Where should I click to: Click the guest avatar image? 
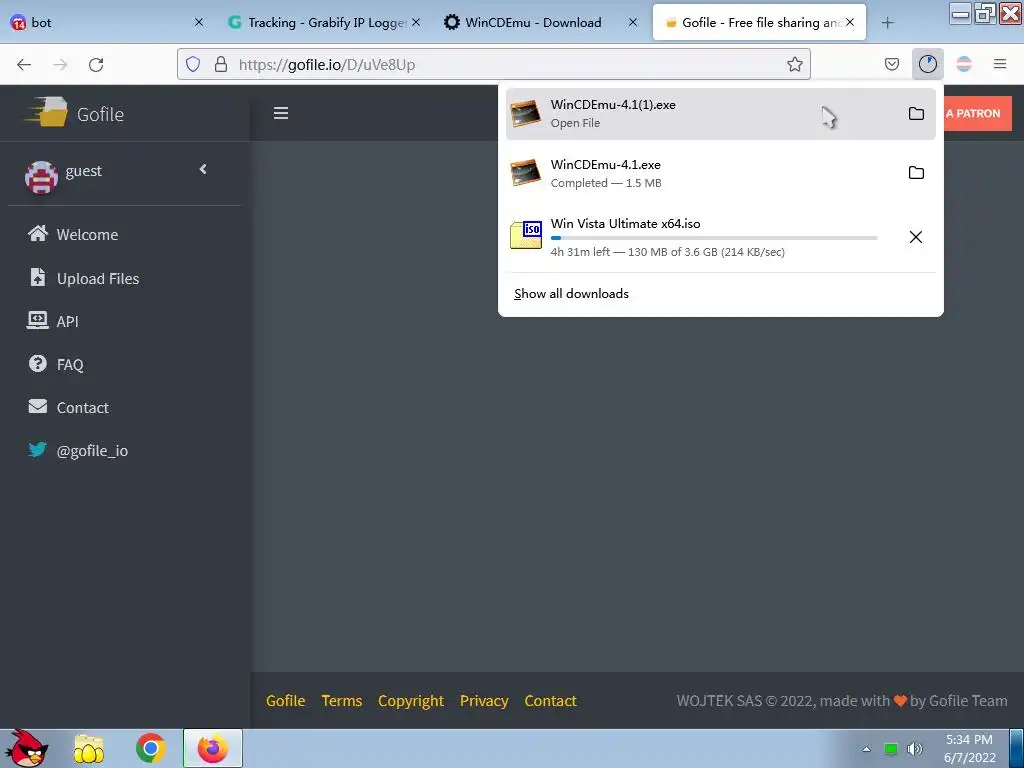(41, 177)
